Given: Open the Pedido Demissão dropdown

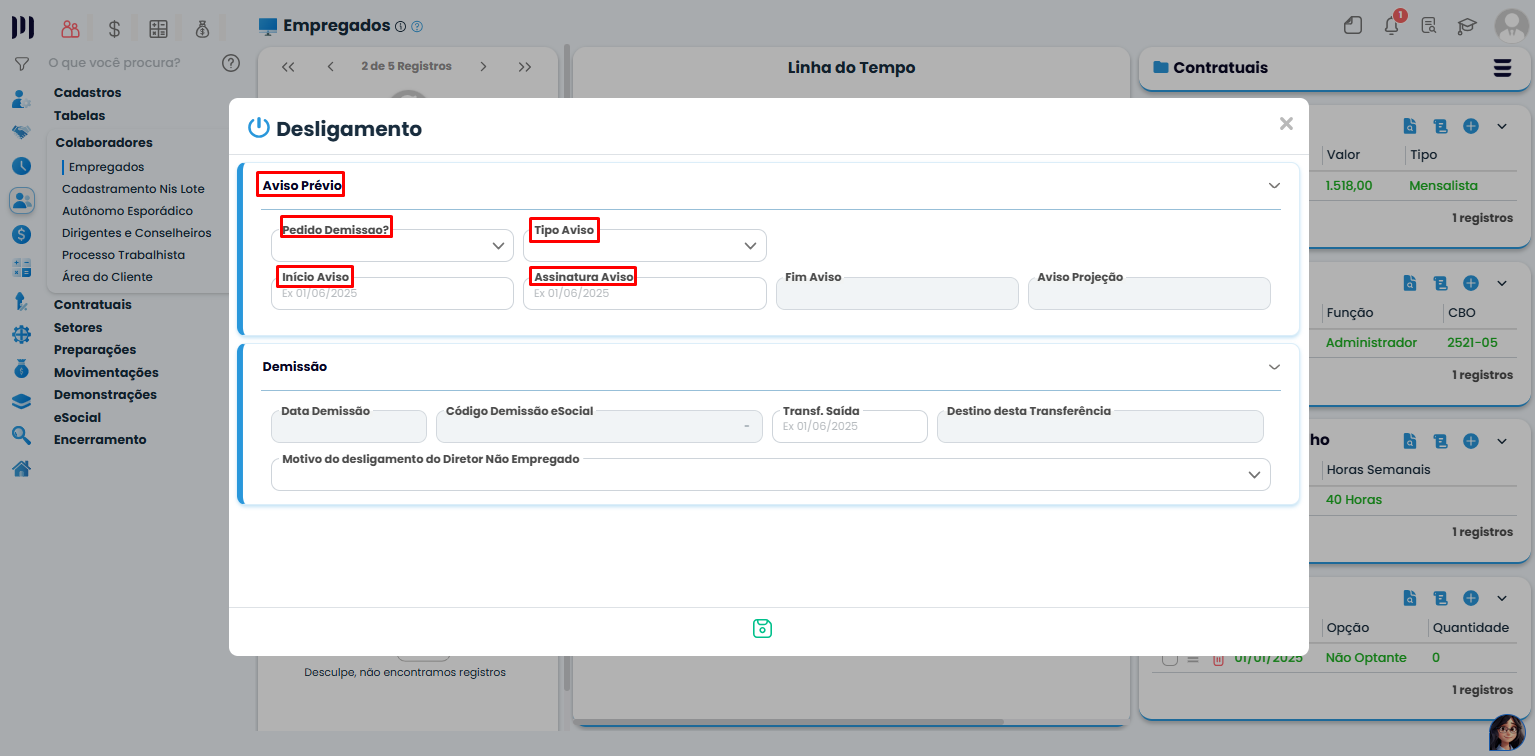Looking at the screenshot, I should (x=392, y=246).
